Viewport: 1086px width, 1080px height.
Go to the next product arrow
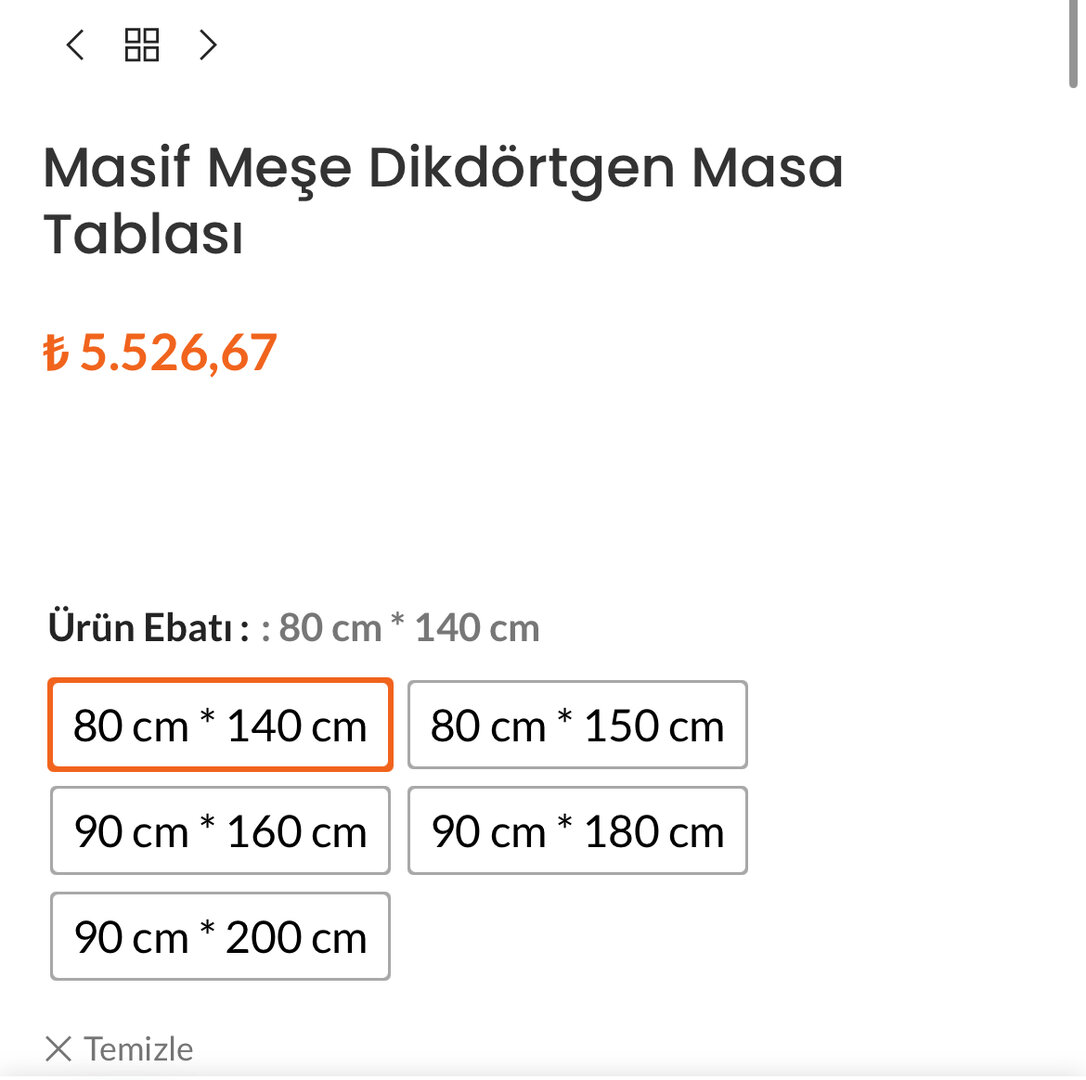[x=207, y=45]
